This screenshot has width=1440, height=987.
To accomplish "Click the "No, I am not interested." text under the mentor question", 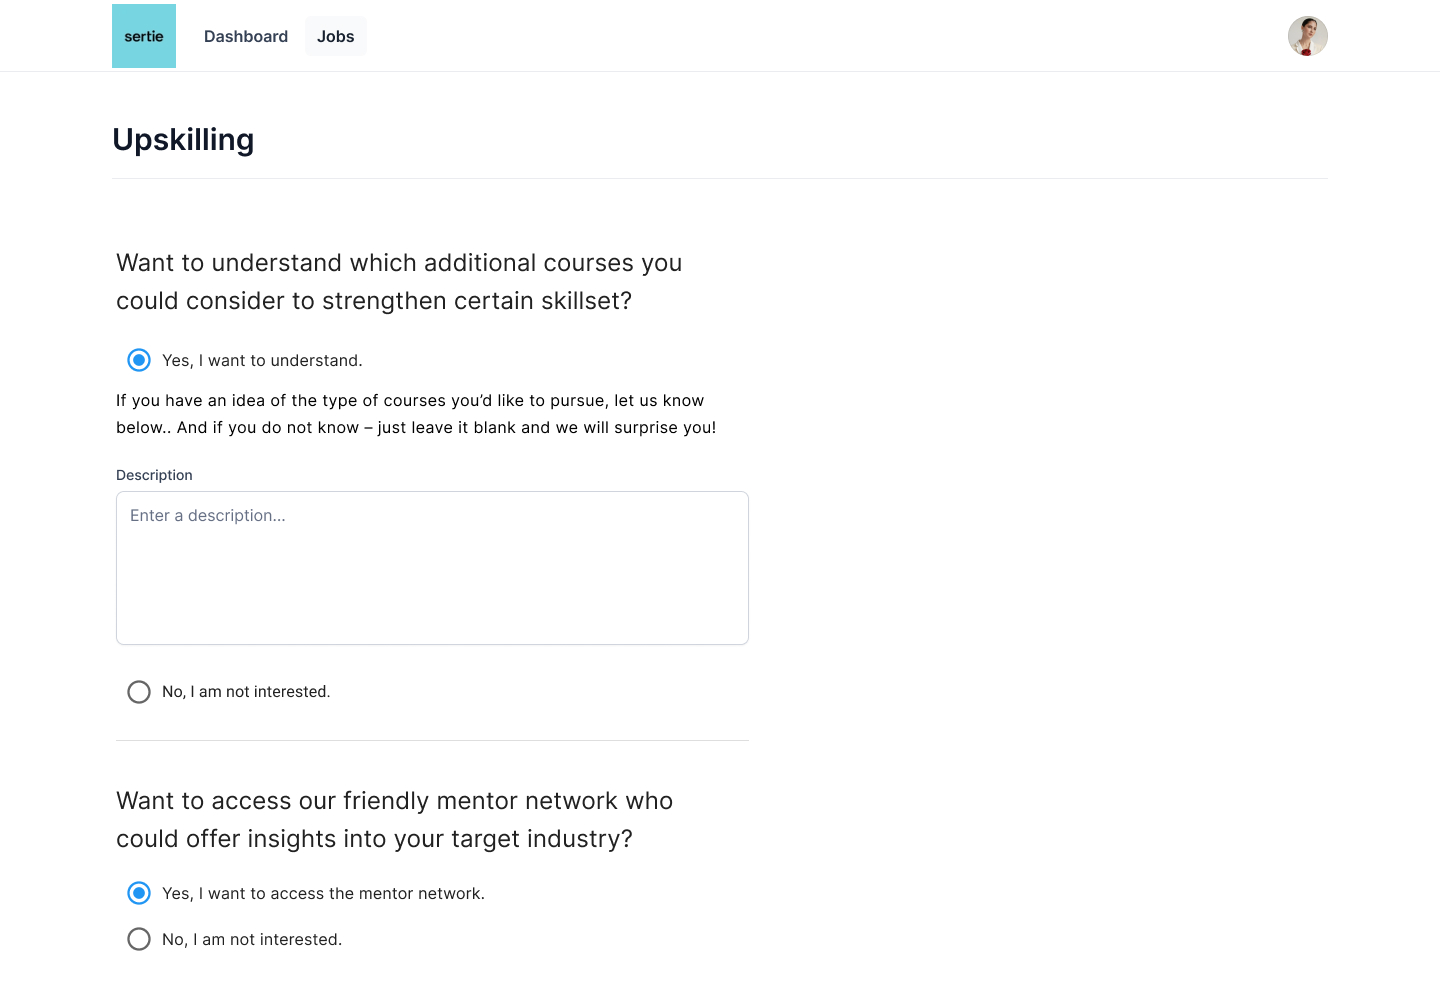I will (x=252, y=940).
